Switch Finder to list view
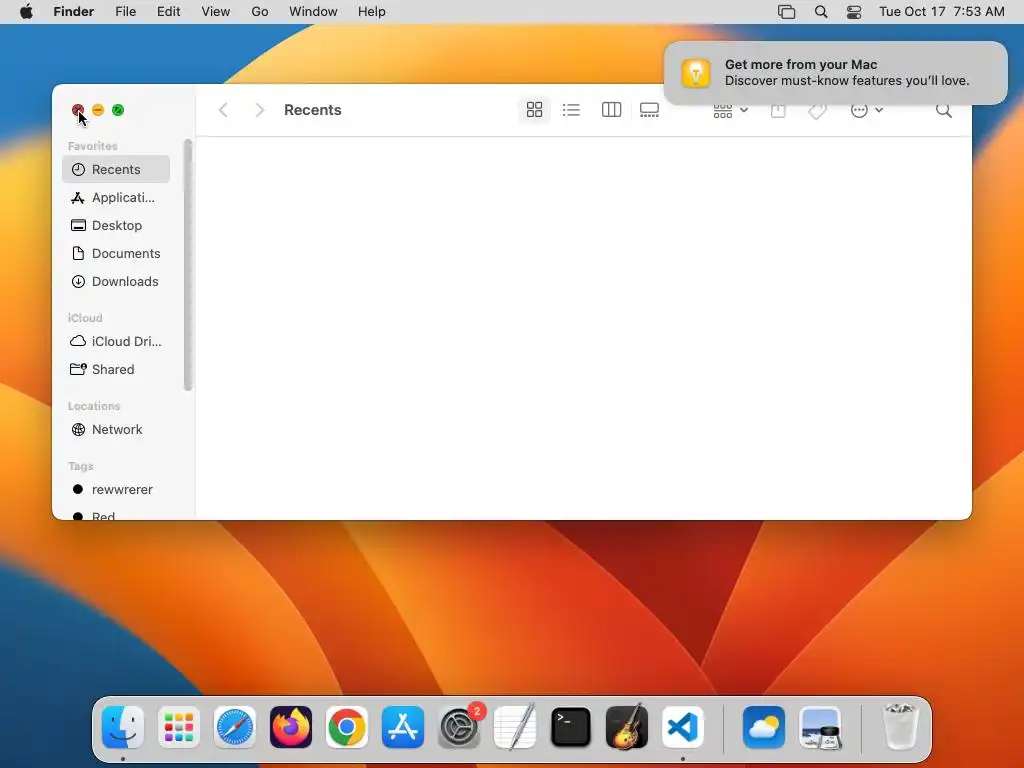1024x768 pixels. pos(571,110)
